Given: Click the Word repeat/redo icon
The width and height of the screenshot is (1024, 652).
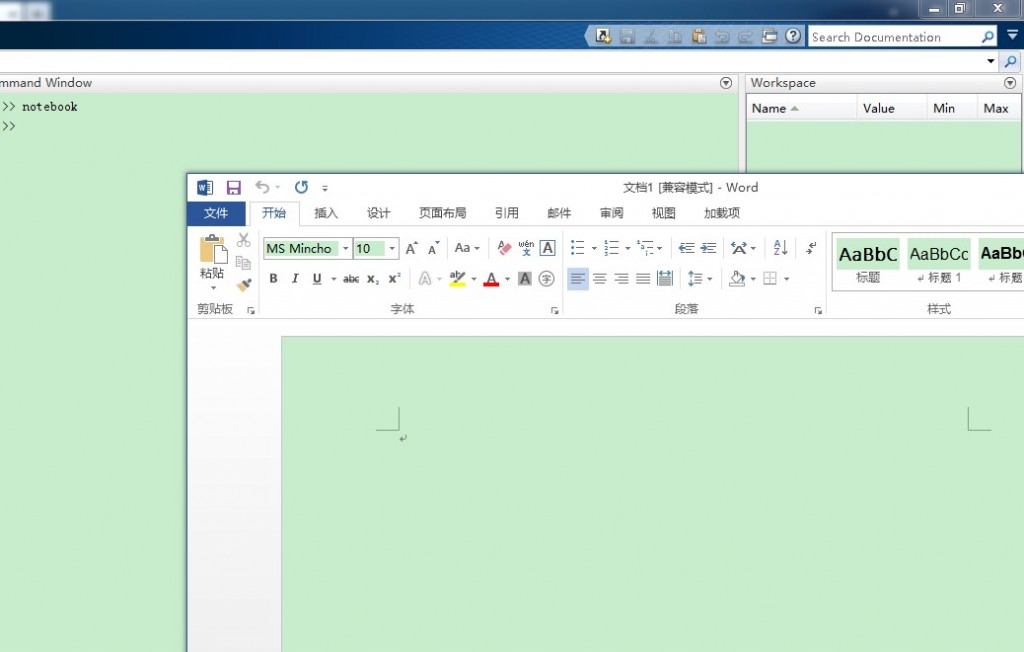Looking at the screenshot, I should pos(301,187).
